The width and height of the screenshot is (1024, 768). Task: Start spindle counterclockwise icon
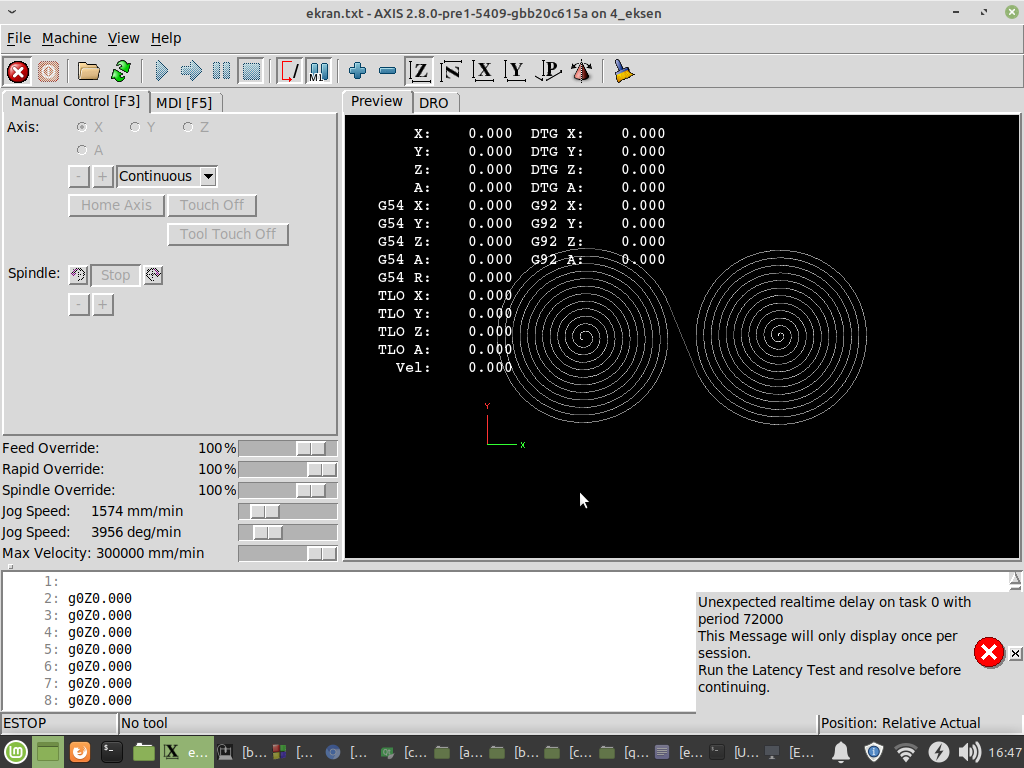click(78, 275)
